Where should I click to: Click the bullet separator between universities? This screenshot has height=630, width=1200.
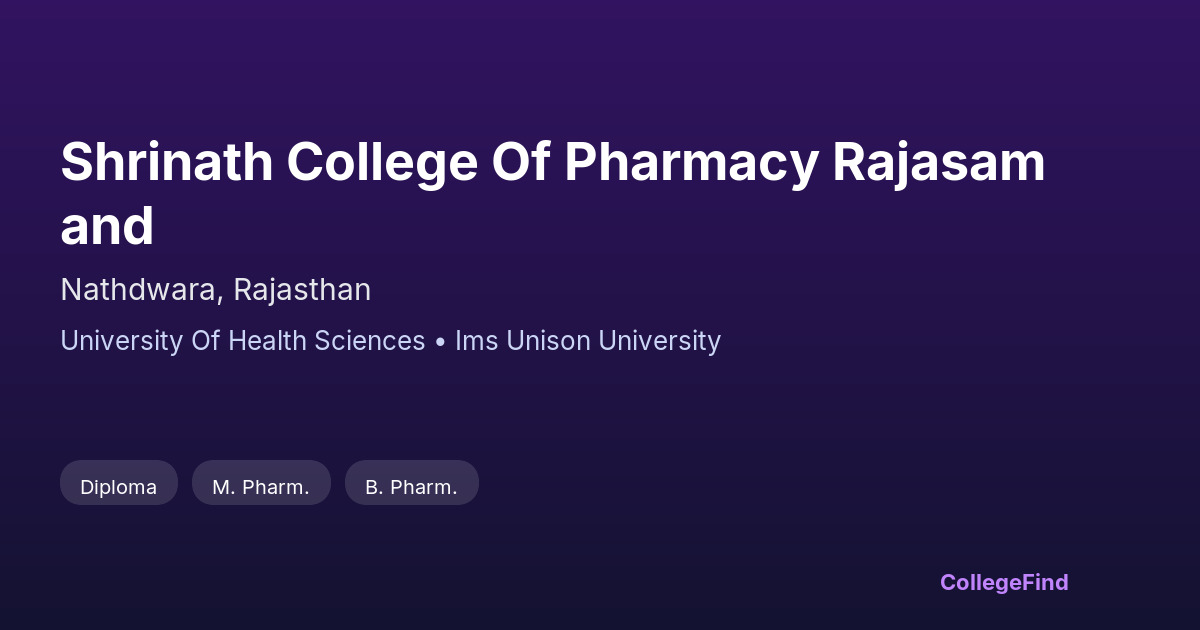click(440, 341)
